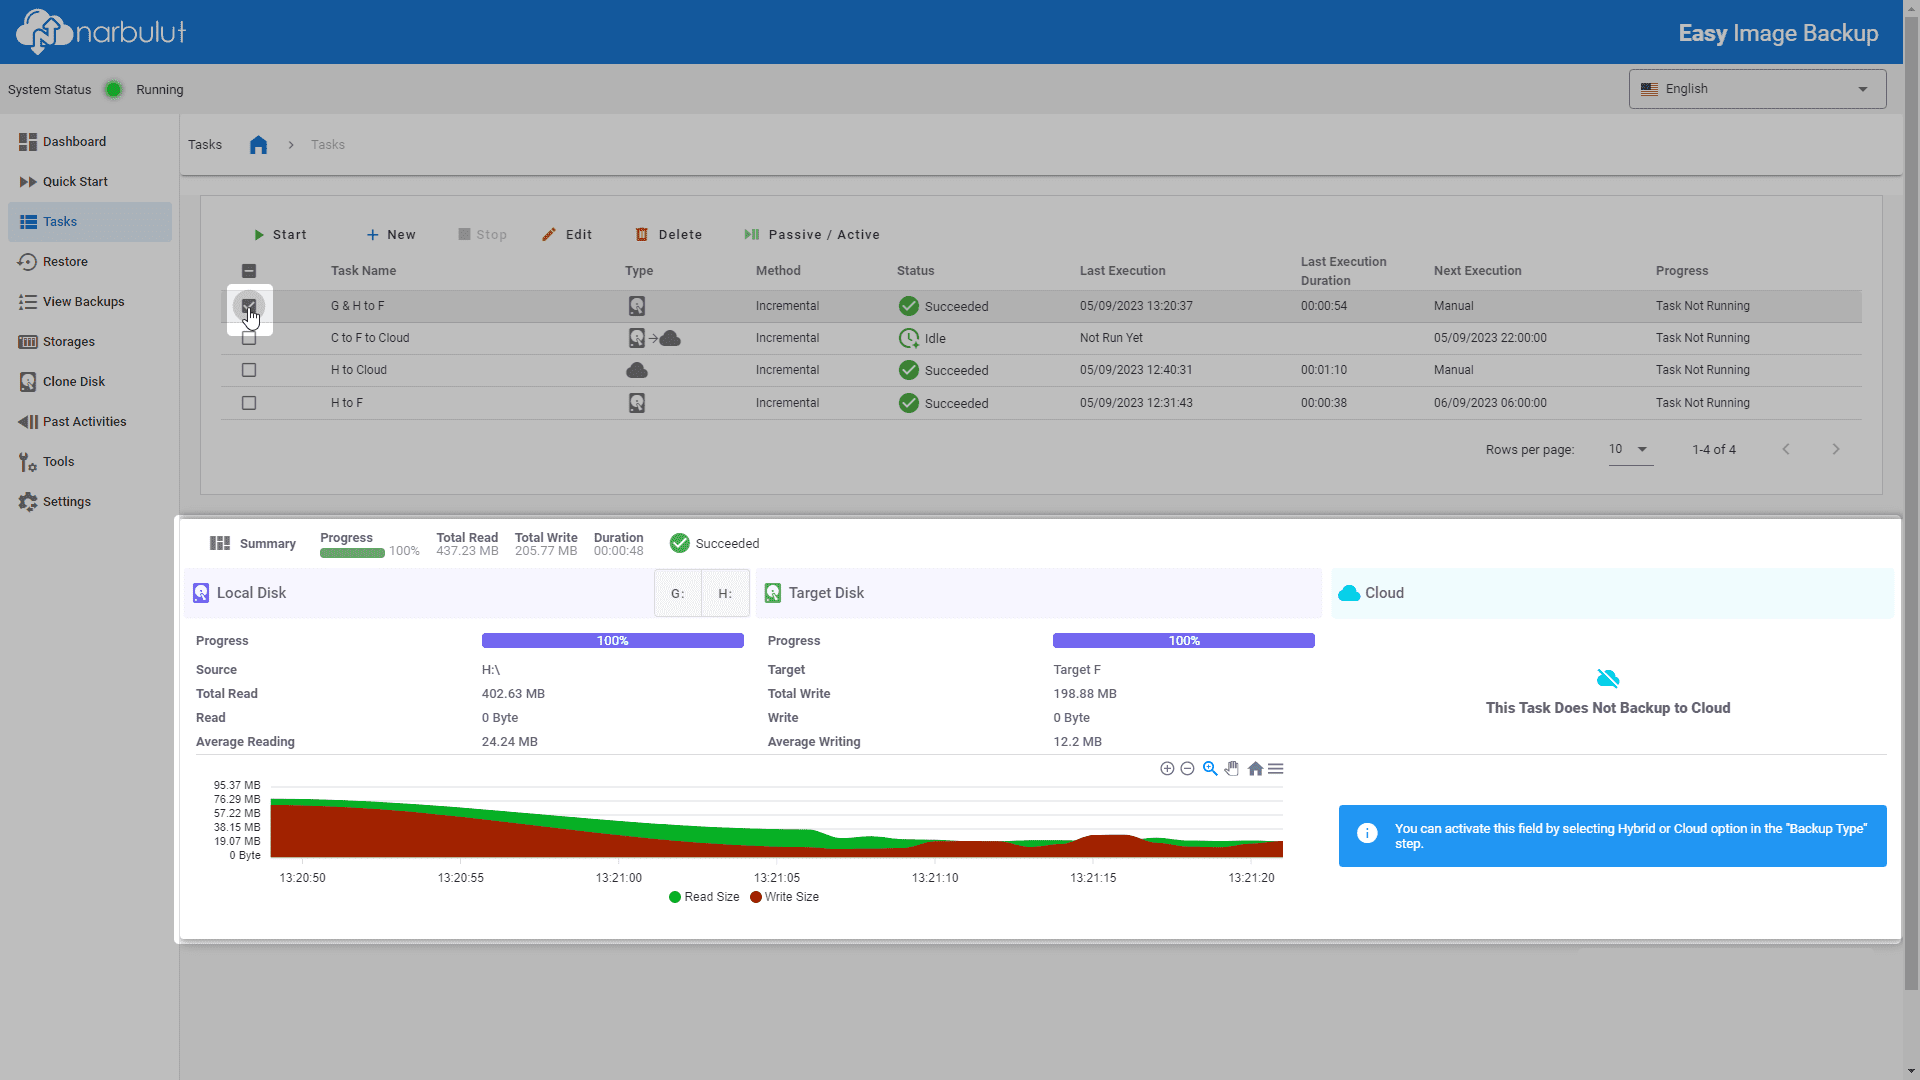Click the chart zoom-out minus icon

pyautogui.click(x=1187, y=769)
